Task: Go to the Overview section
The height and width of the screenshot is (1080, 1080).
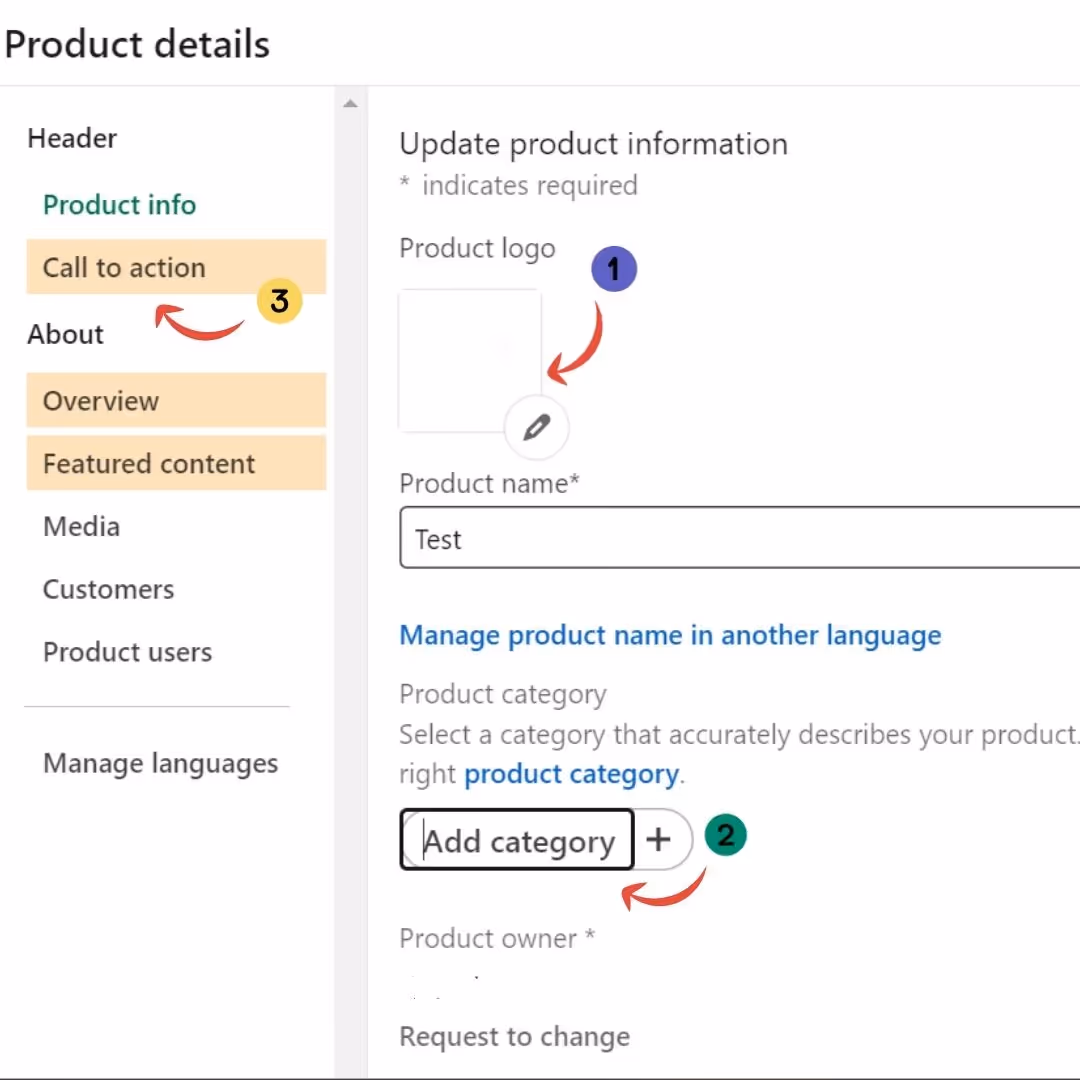Action: click(x=101, y=401)
